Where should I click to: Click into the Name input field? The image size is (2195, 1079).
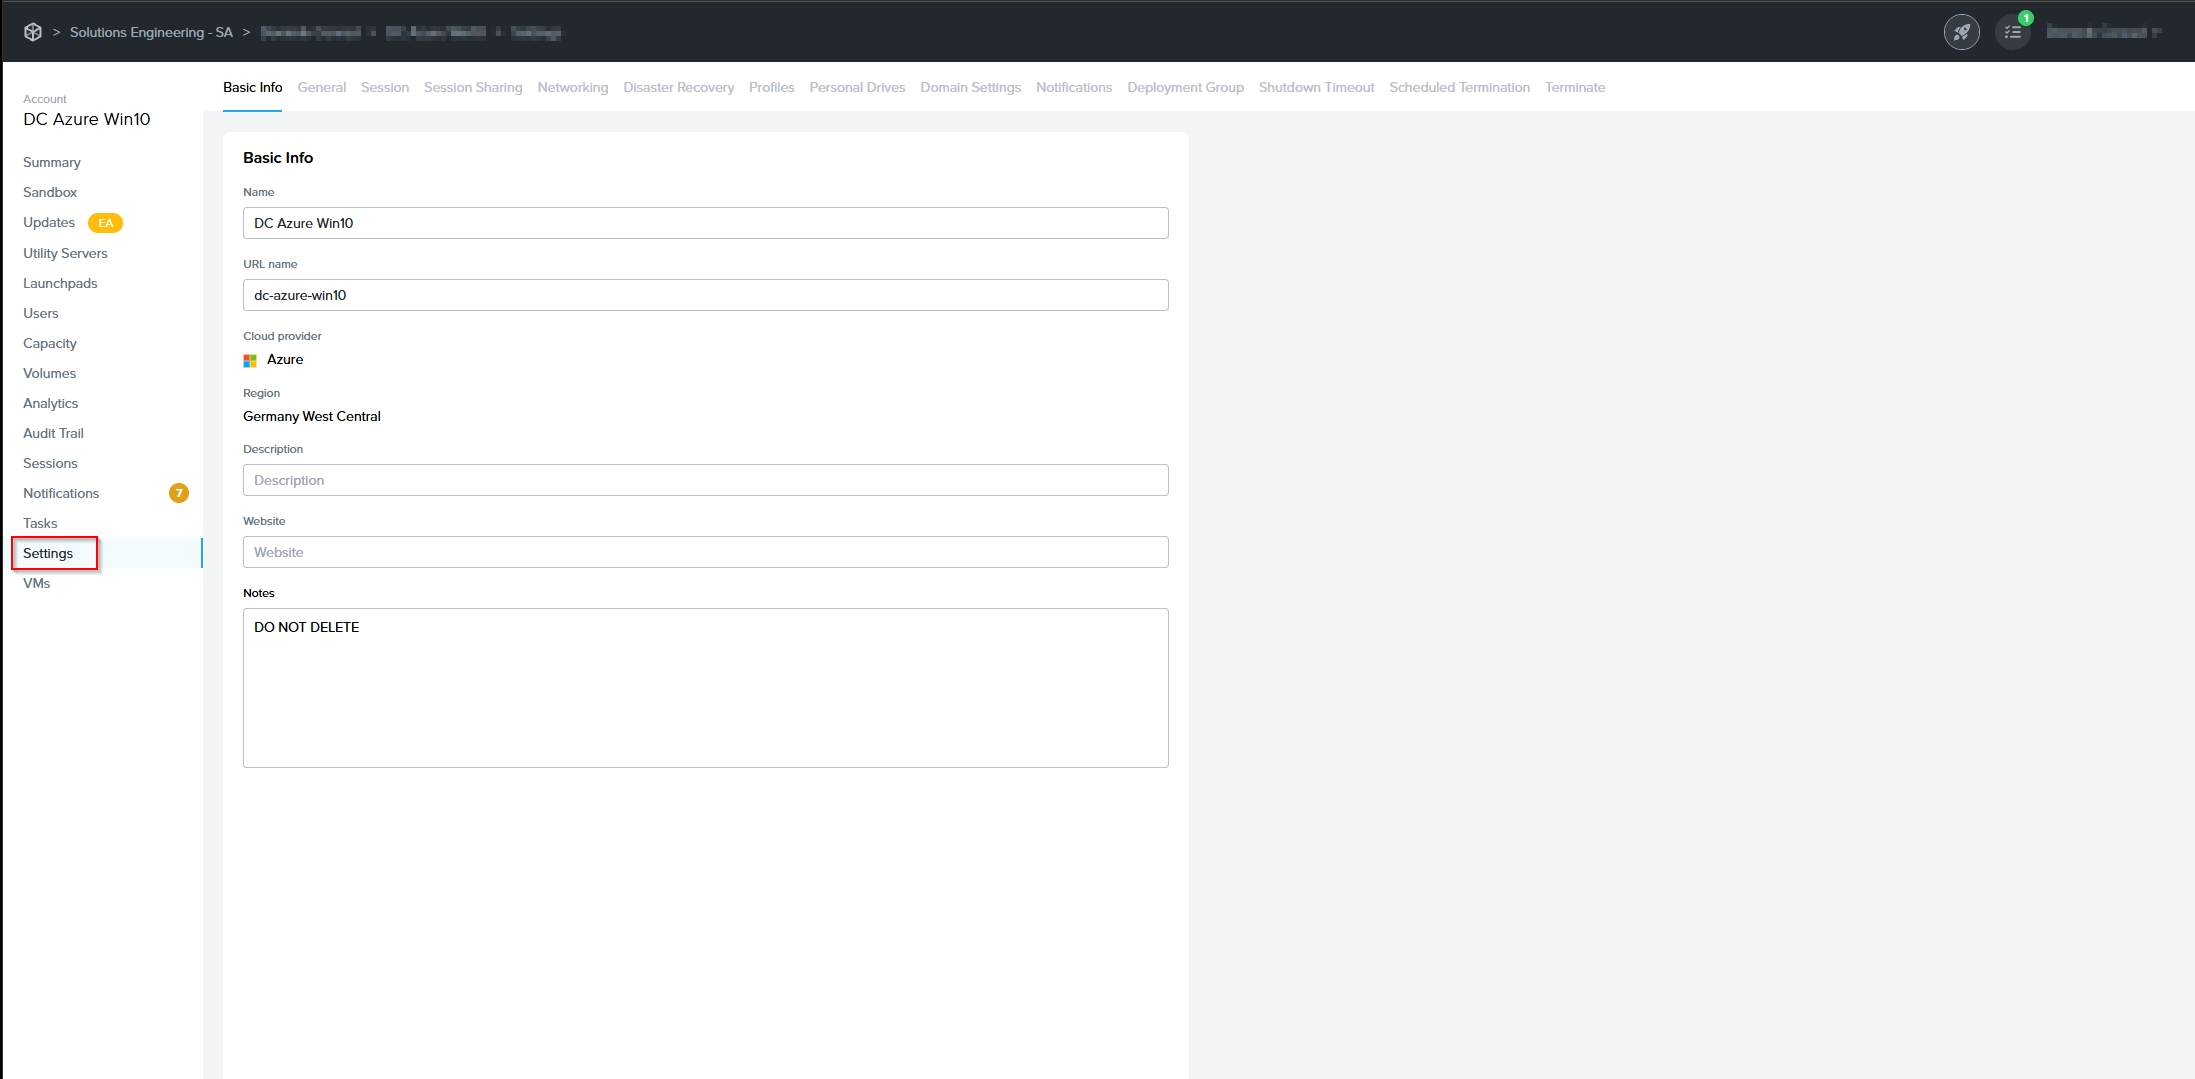[x=705, y=223]
